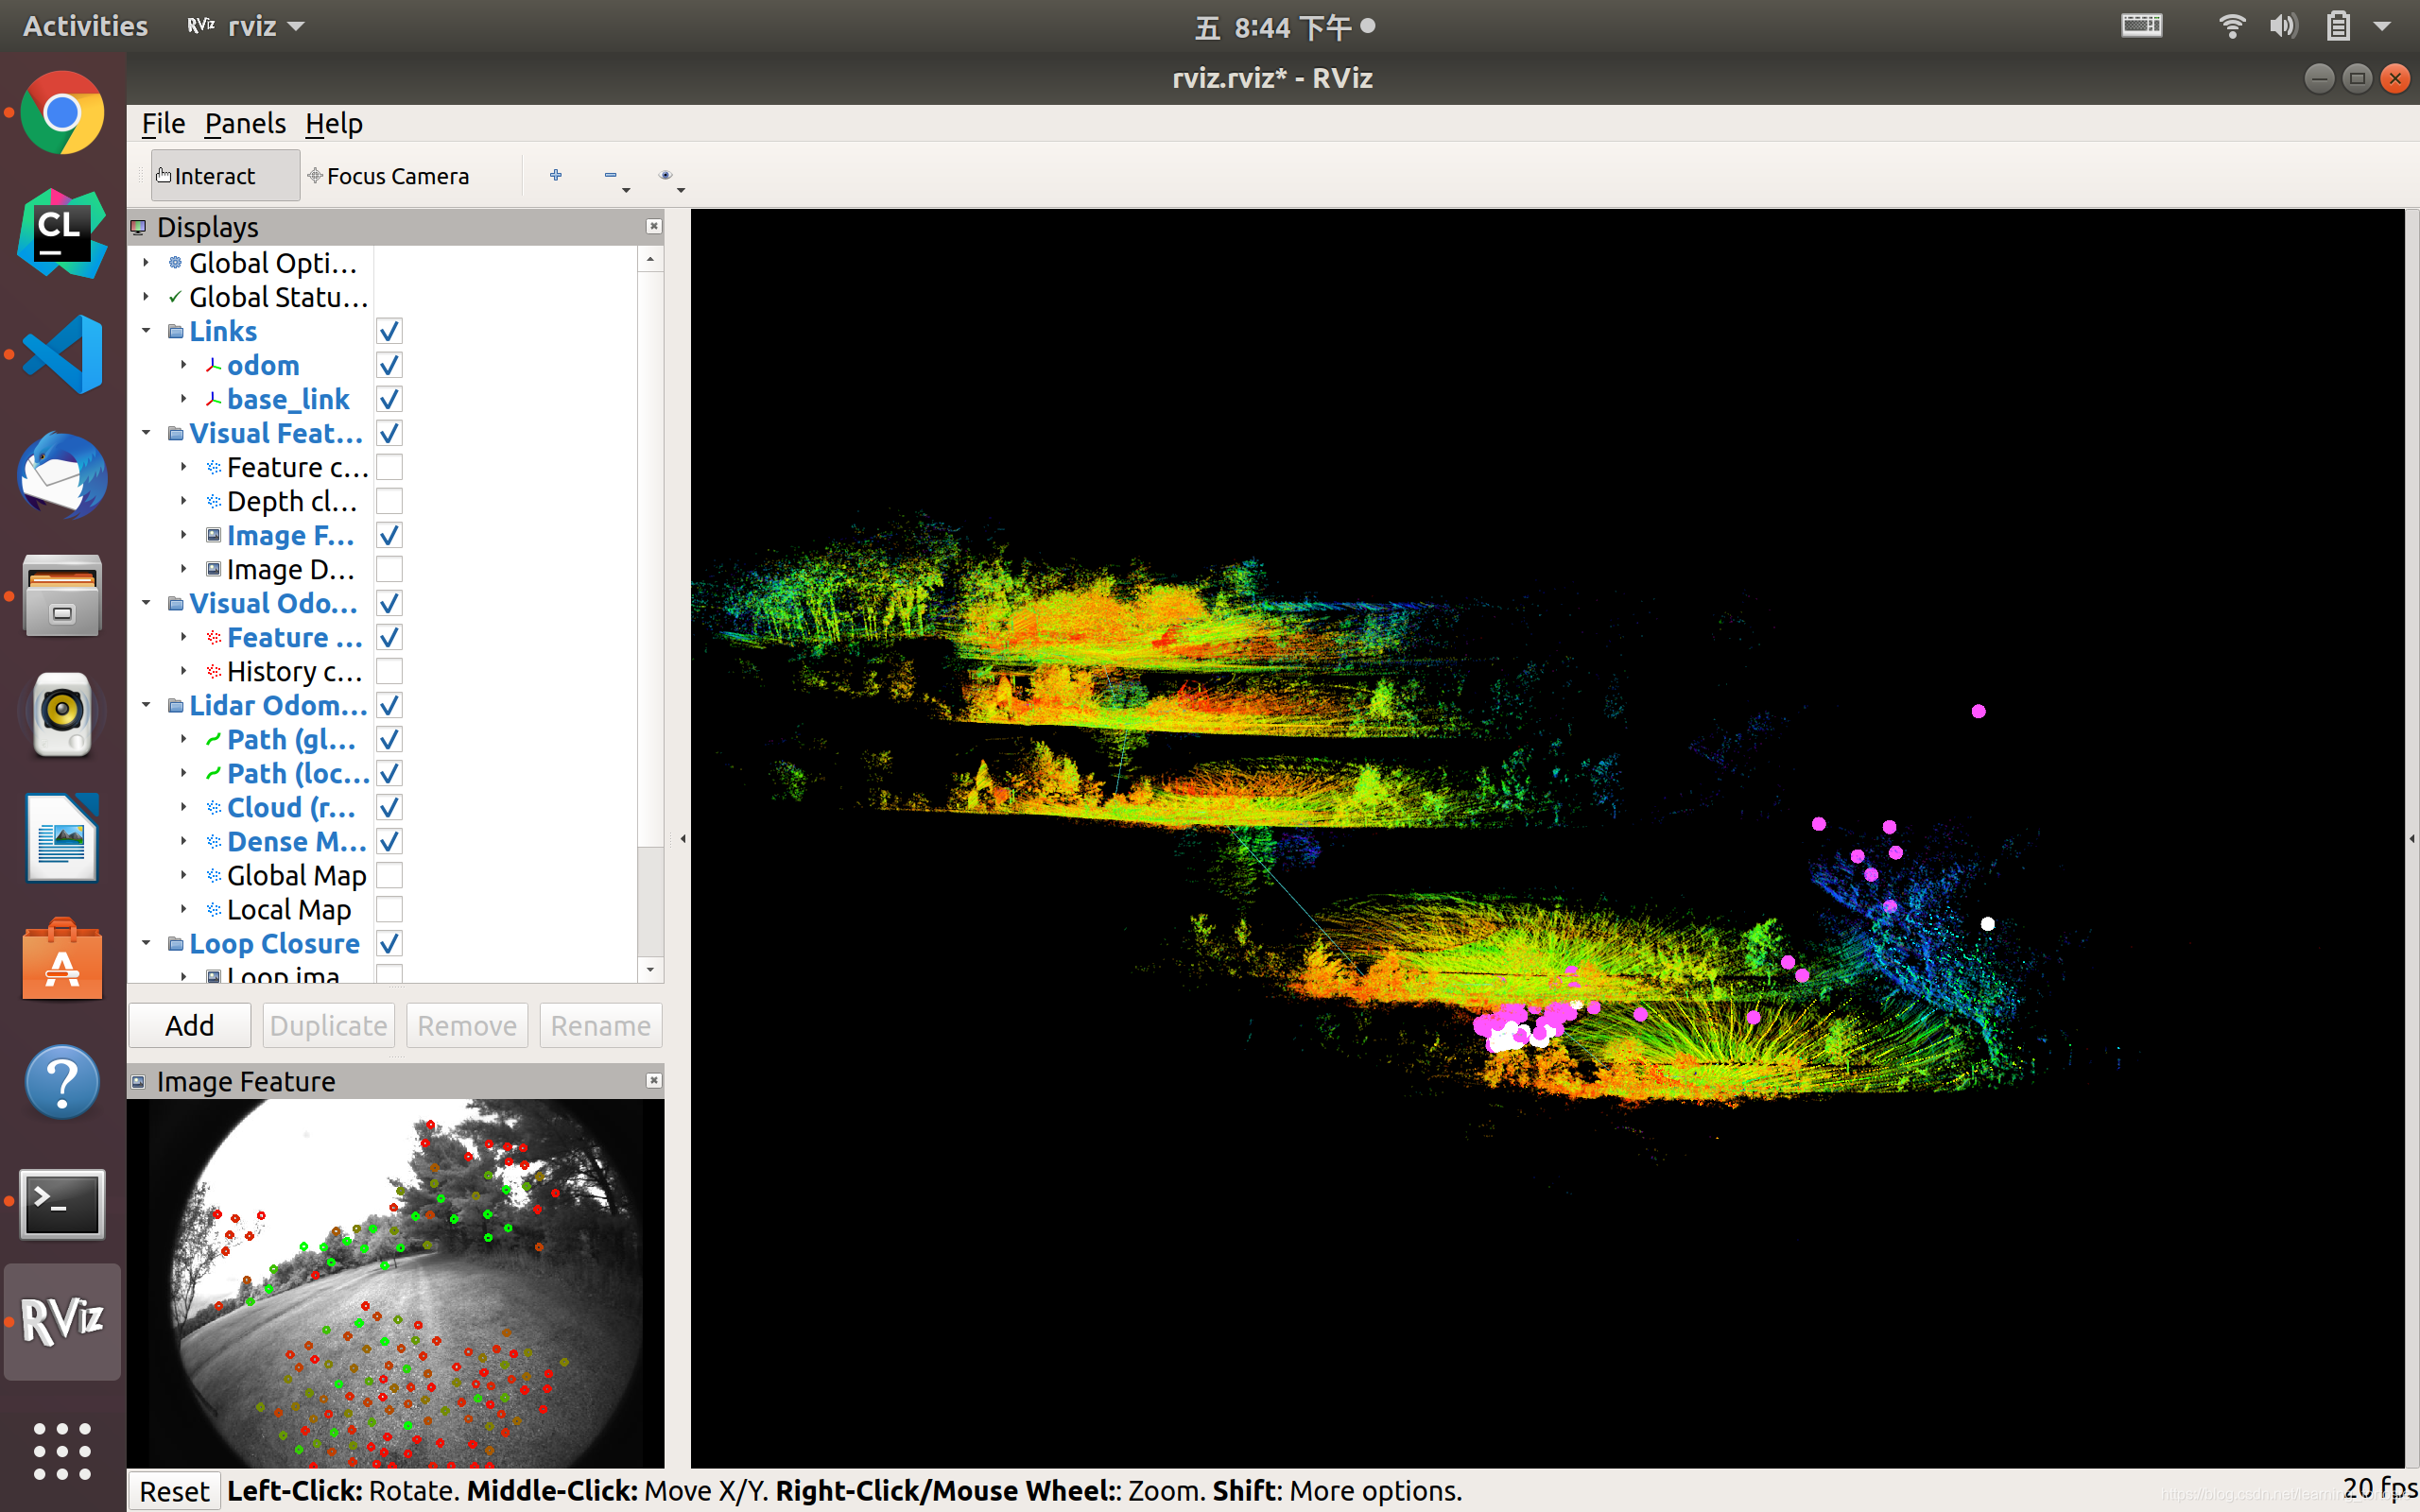This screenshot has height=1512, width=2420.
Task: Close the Displays panel
Action: [x=653, y=227]
